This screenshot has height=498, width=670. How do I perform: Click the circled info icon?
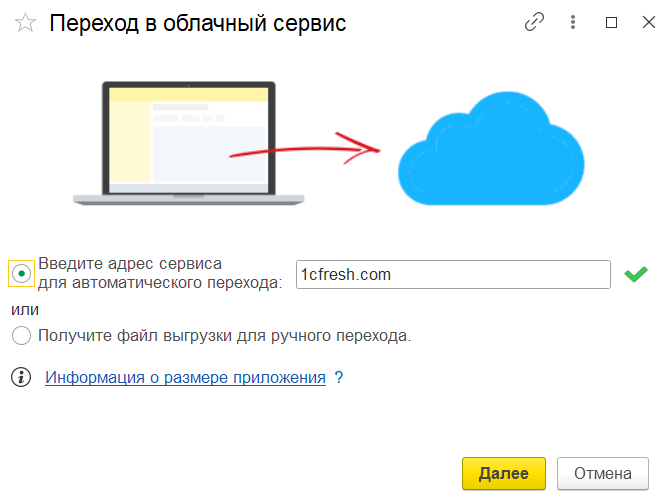[x=21, y=377]
